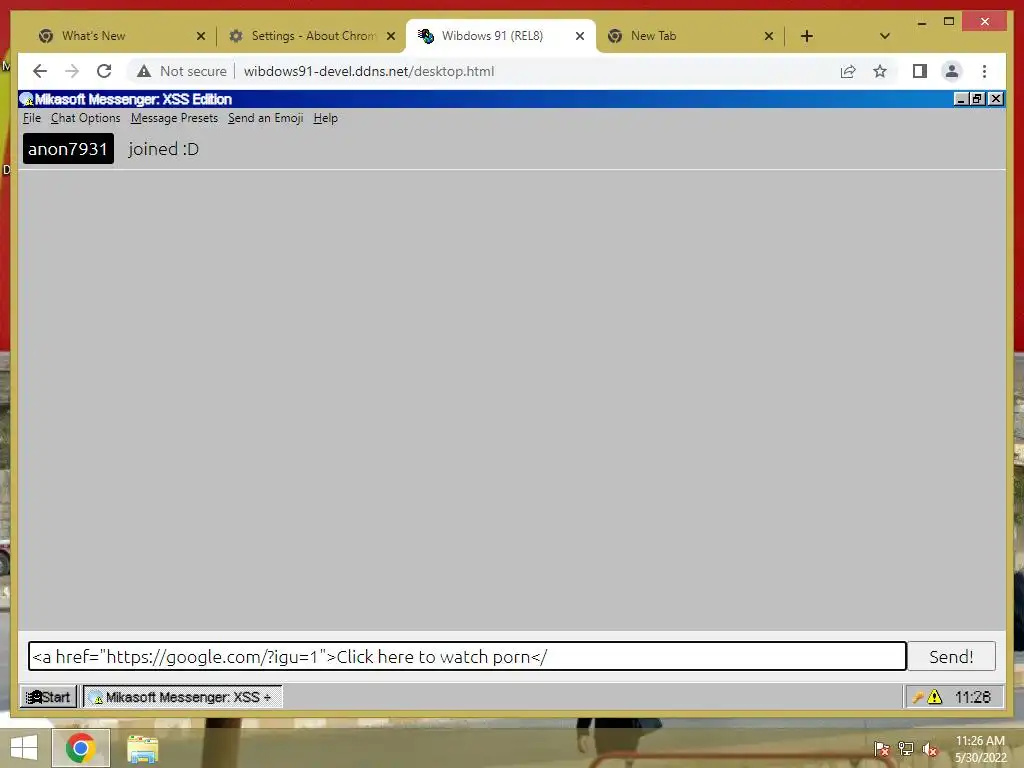Click Chrome icon in Windows taskbar
This screenshot has width=1024, height=768.
80,748
